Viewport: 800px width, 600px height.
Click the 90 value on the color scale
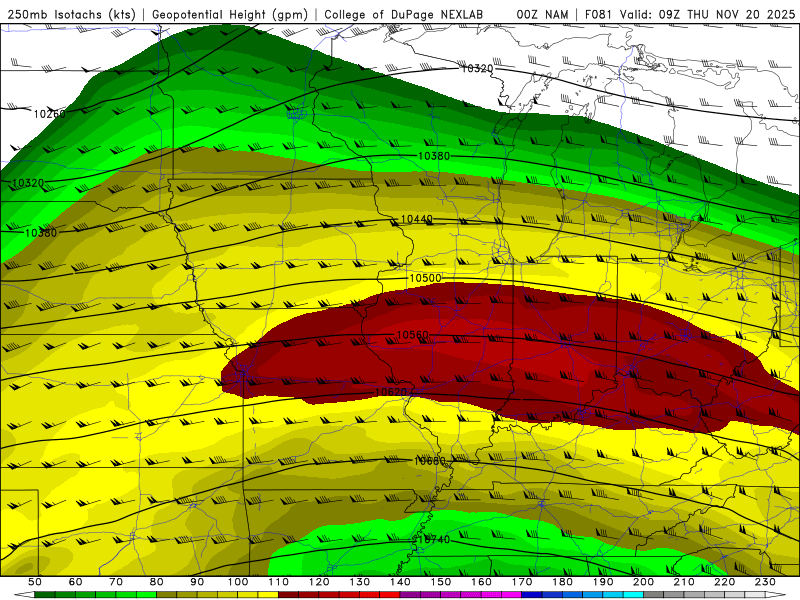pos(197,582)
